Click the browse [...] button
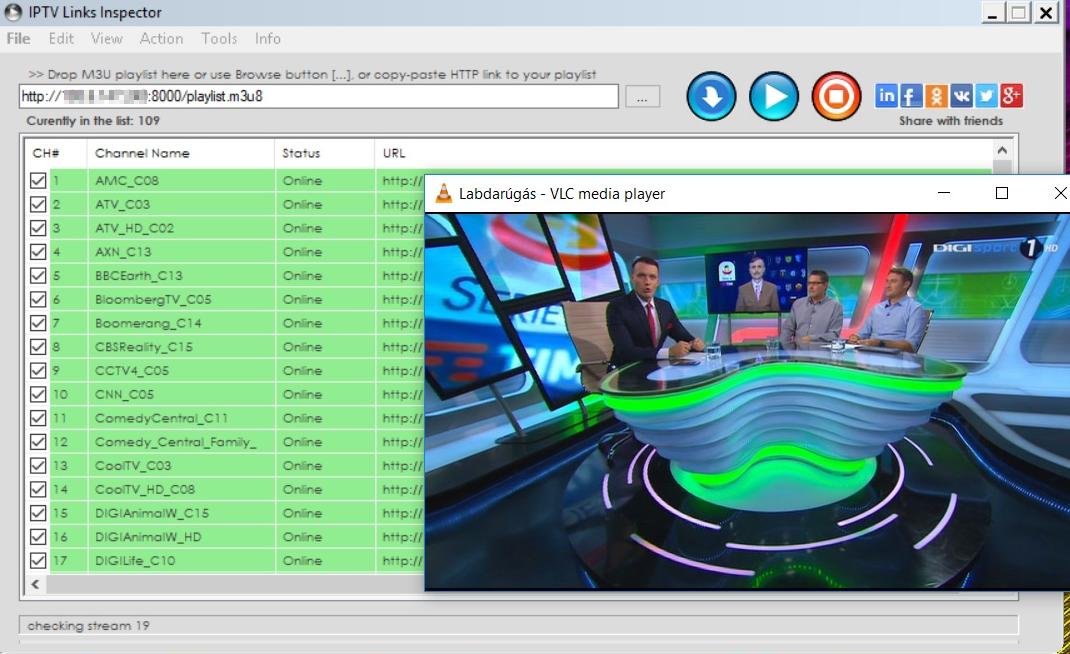The height and width of the screenshot is (654, 1070). (642, 97)
